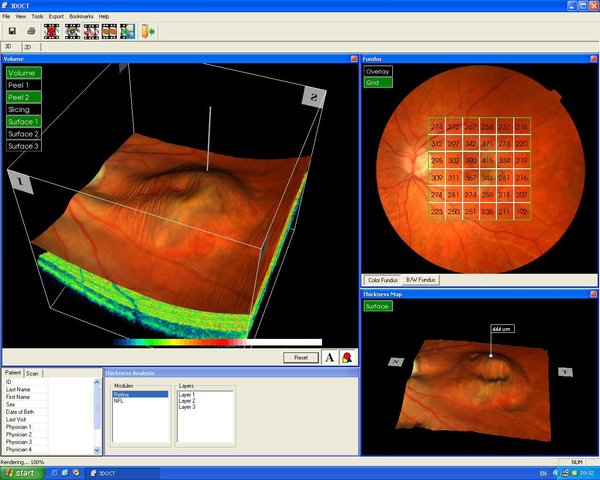Click the Print icon in toolbar
The height and width of the screenshot is (480, 600).
31,31
